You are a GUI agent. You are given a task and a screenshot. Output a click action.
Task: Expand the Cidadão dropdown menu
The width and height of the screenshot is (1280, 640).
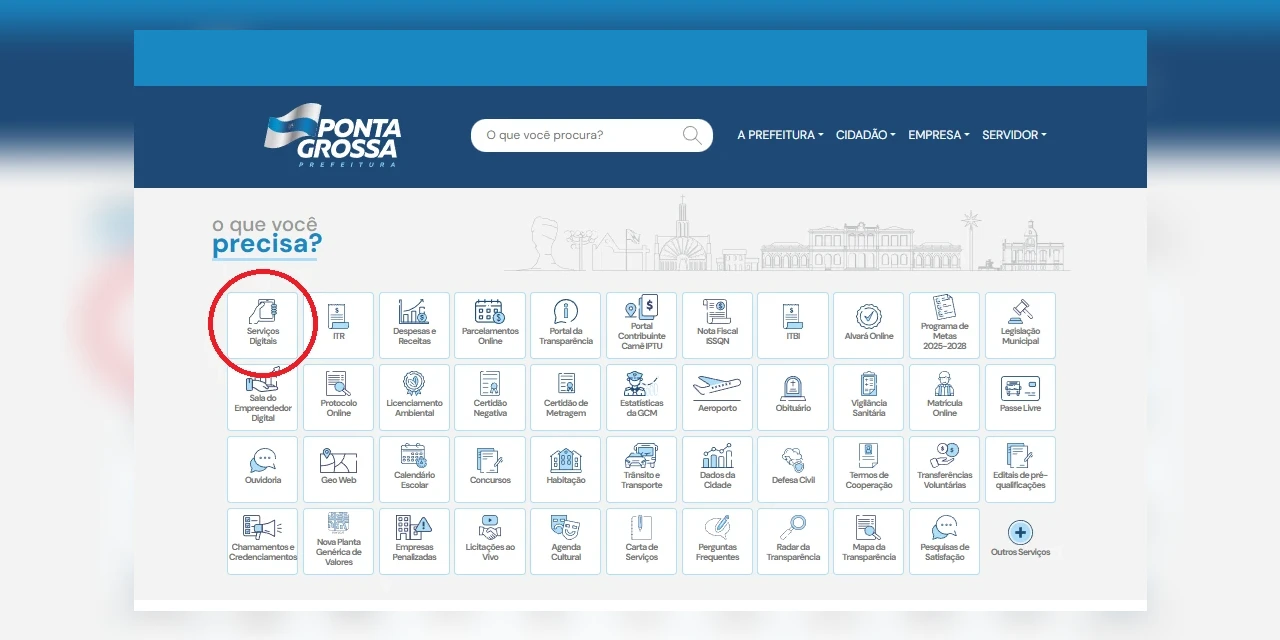(x=865, y=135)
